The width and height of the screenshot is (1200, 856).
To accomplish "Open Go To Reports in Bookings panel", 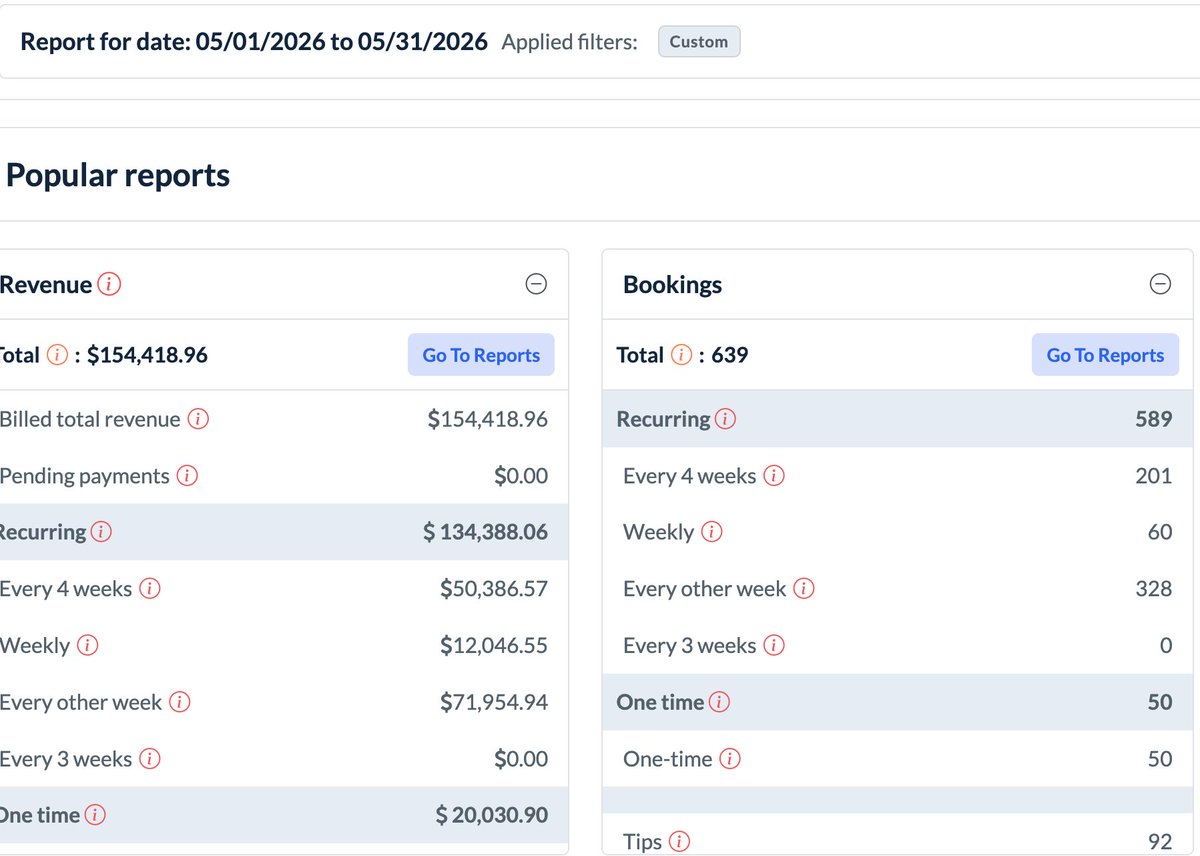I will [1105, 355].
